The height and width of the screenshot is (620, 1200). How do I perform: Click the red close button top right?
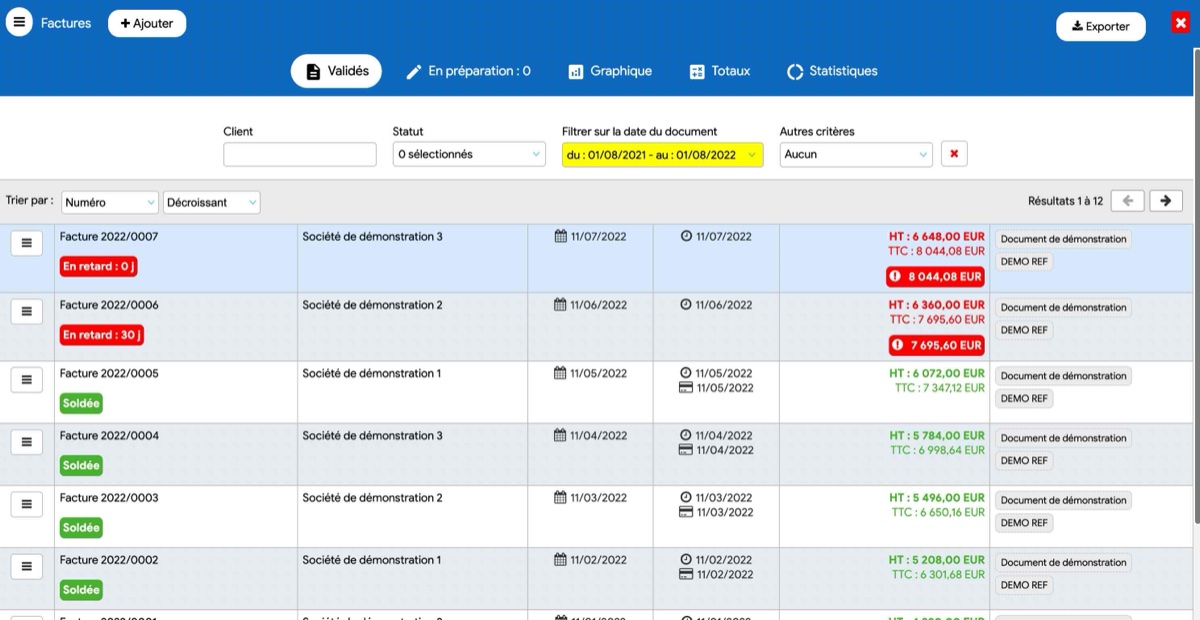pos(1180,23)
